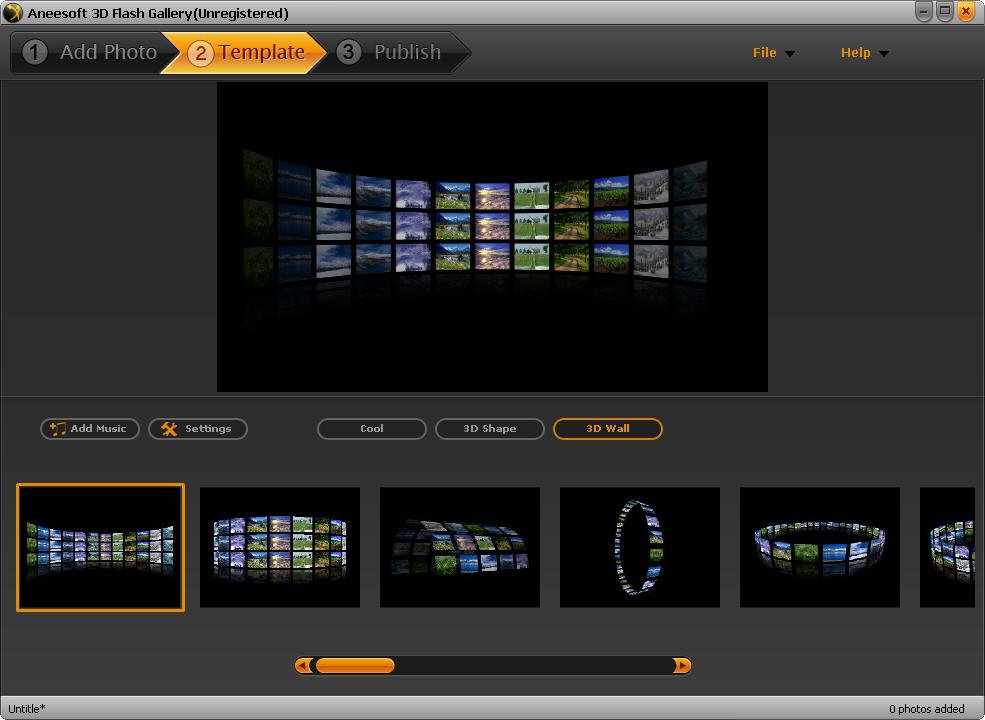Click the Settings tools icon
985x720 pixels.
point(169,429)
